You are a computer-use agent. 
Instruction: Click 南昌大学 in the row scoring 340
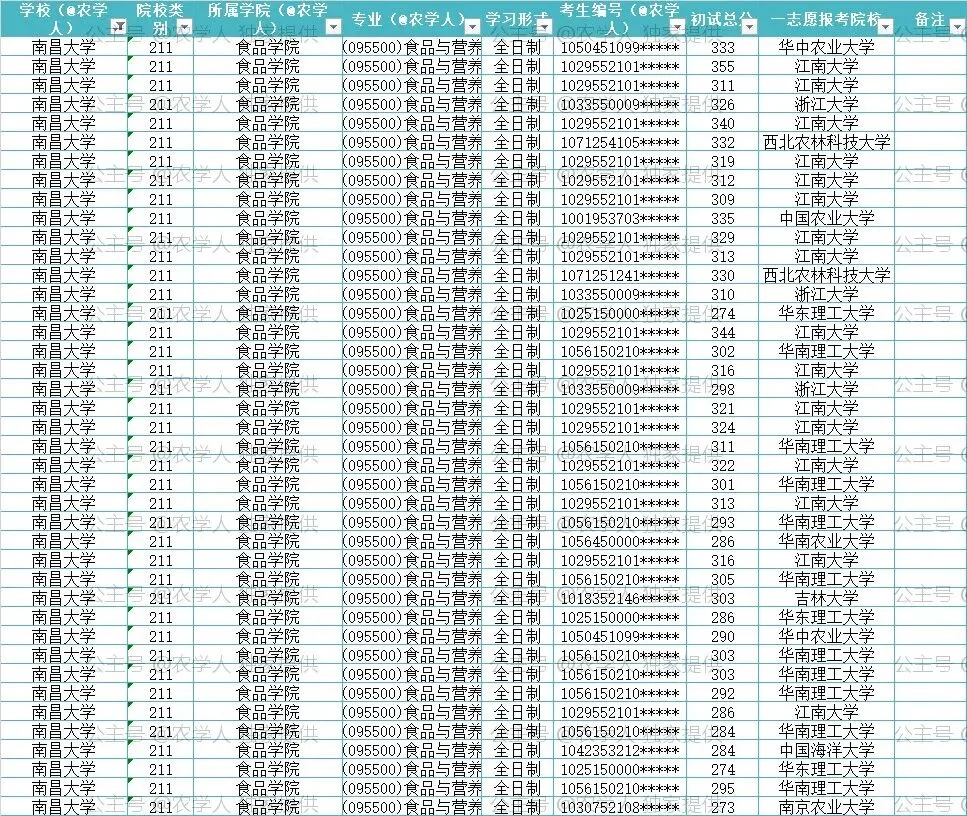pyautogui.click(x=64, y=124)
